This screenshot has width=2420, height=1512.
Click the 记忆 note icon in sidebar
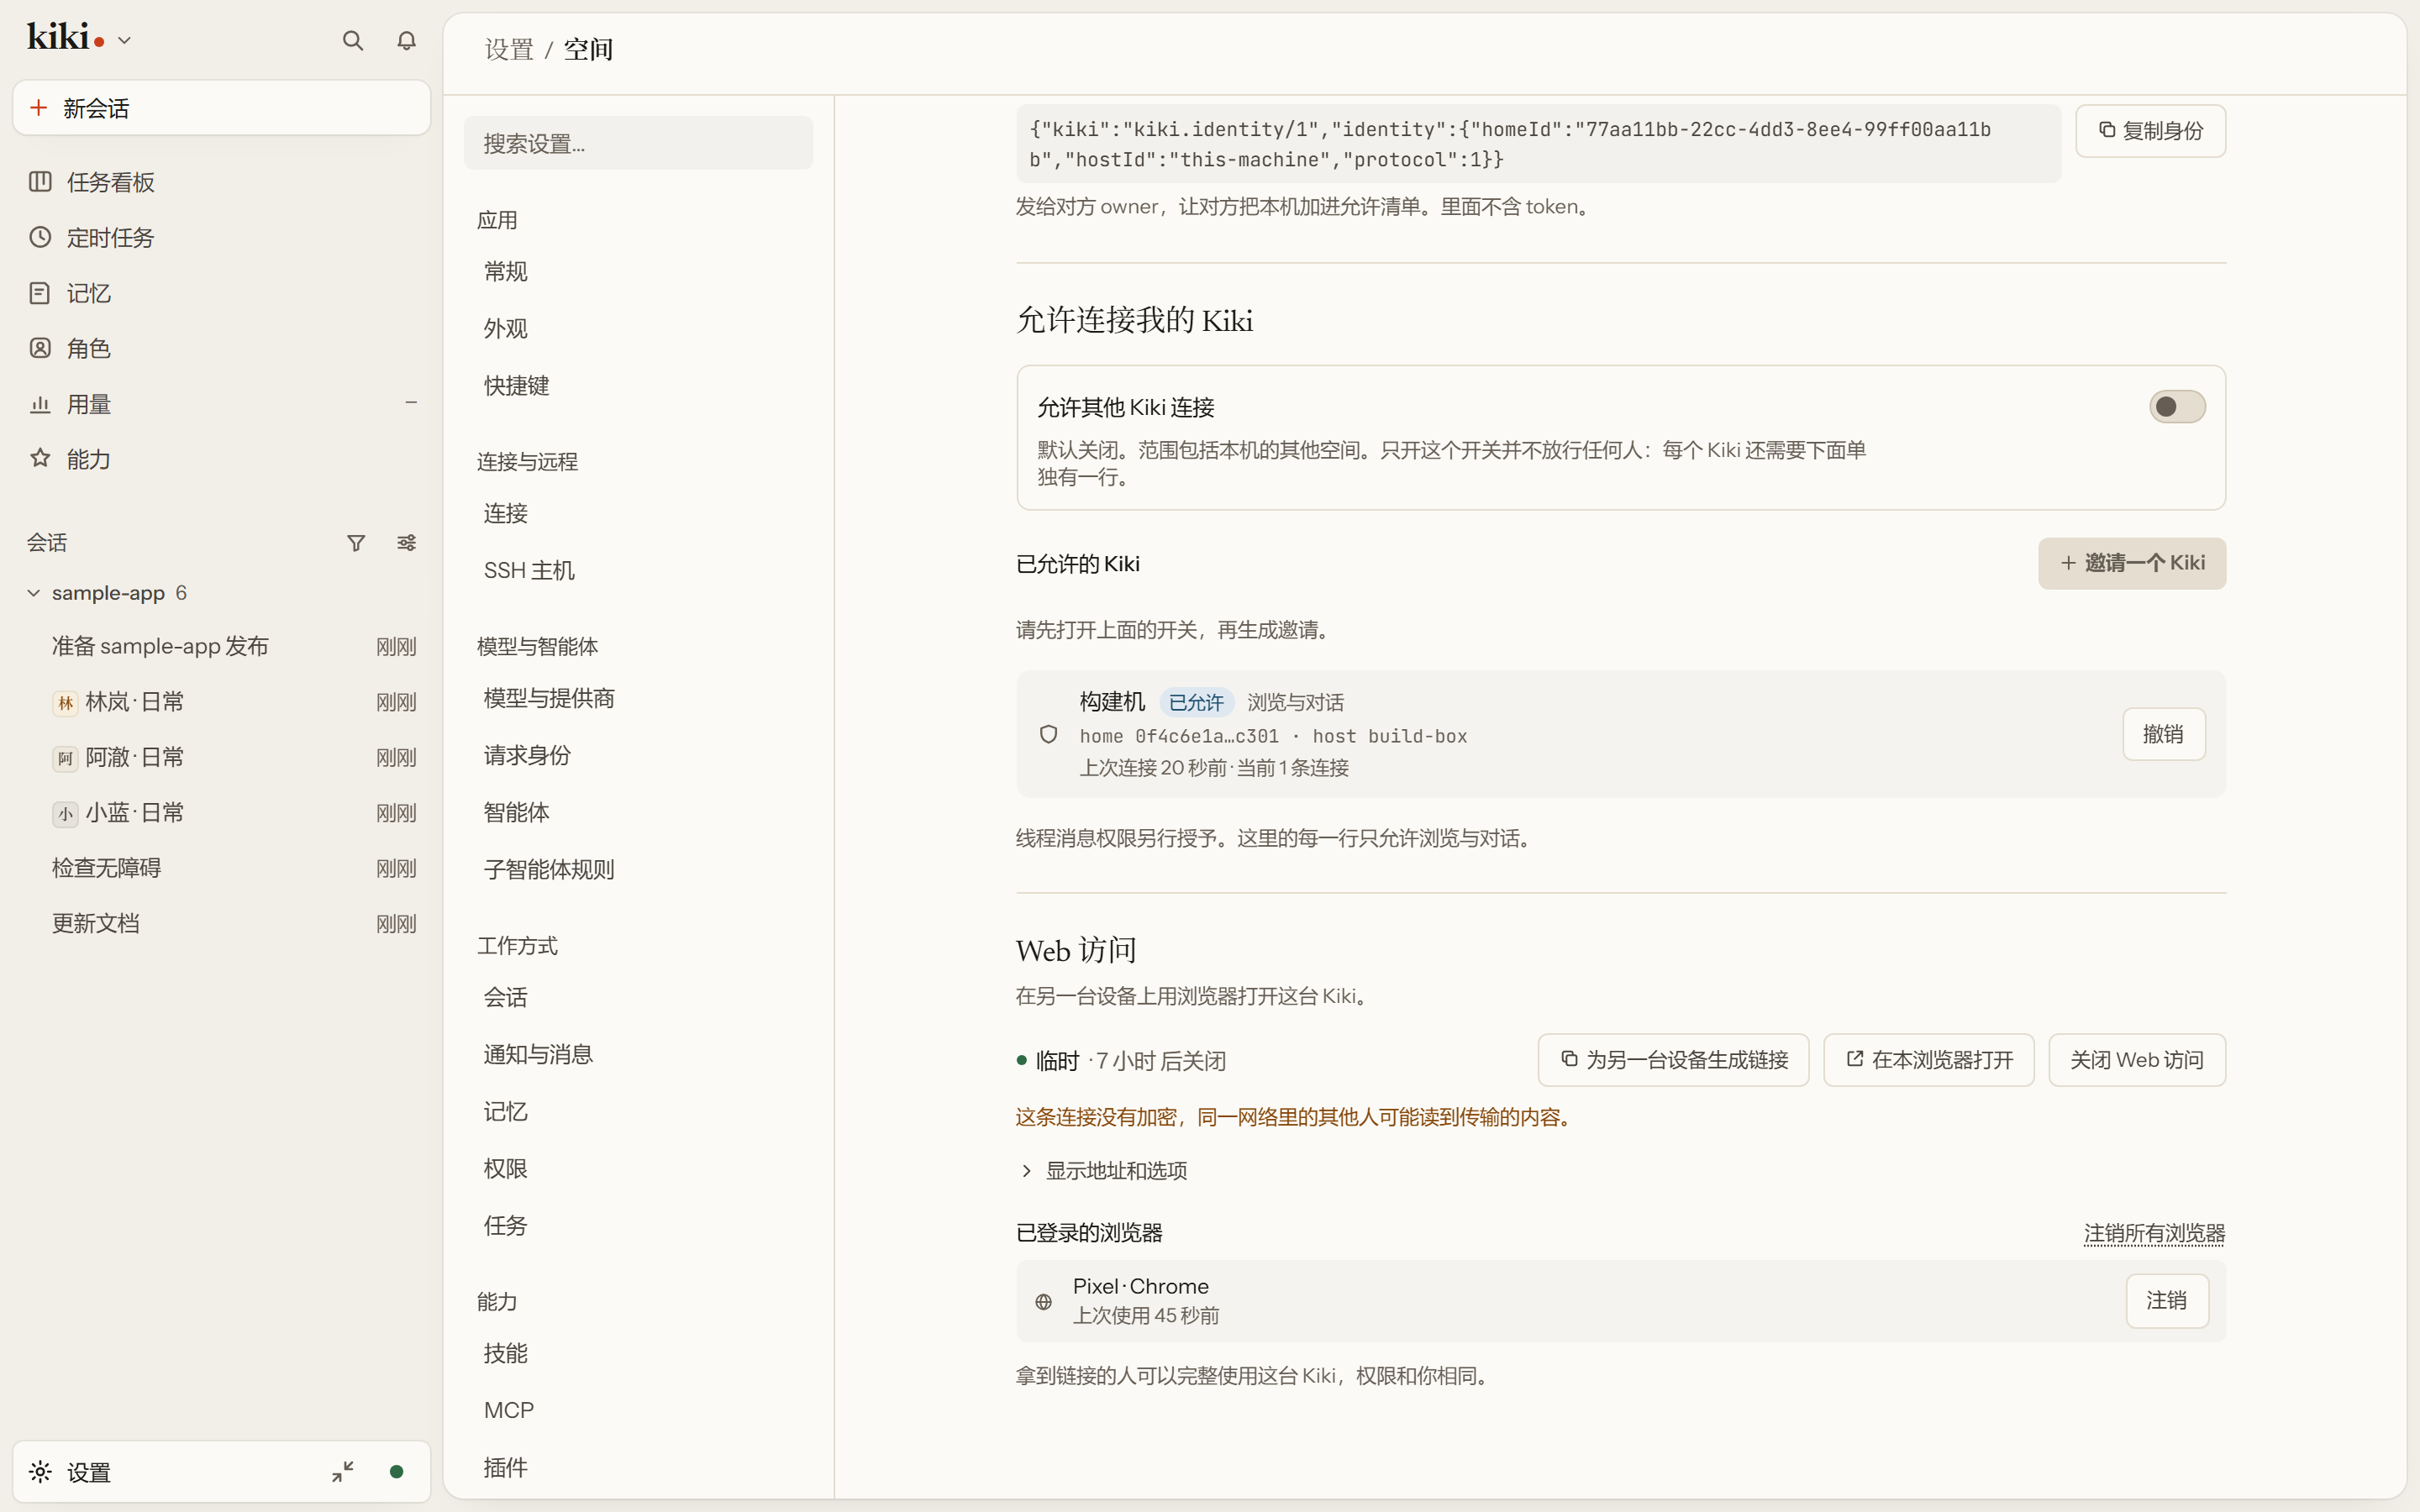pyautogui.click(x=40, y=293)
